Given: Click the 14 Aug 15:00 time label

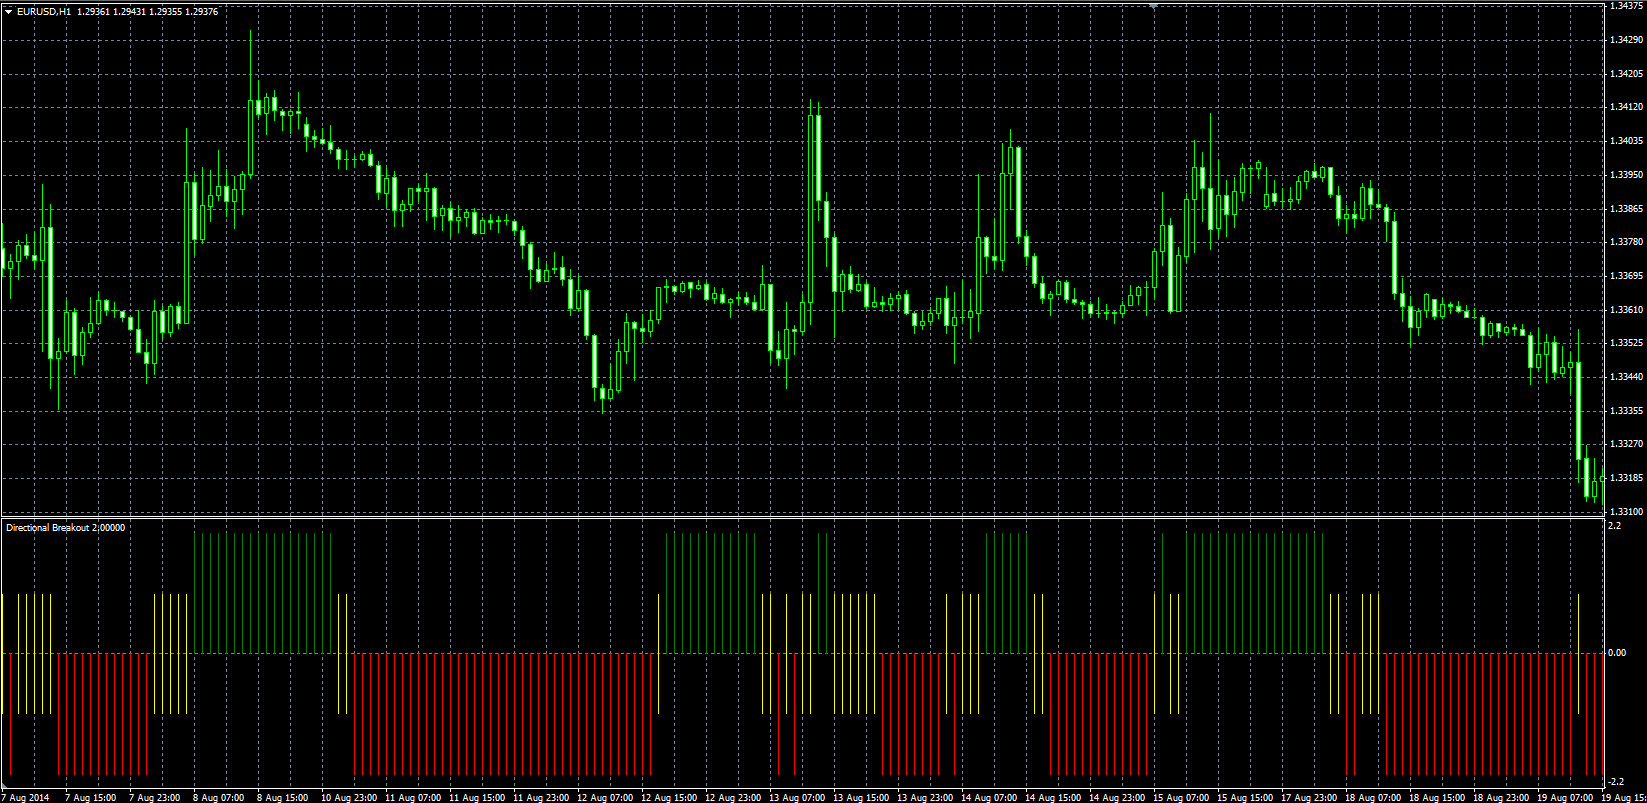Looking at the screenshot, I should click(x=1053, y=798).
